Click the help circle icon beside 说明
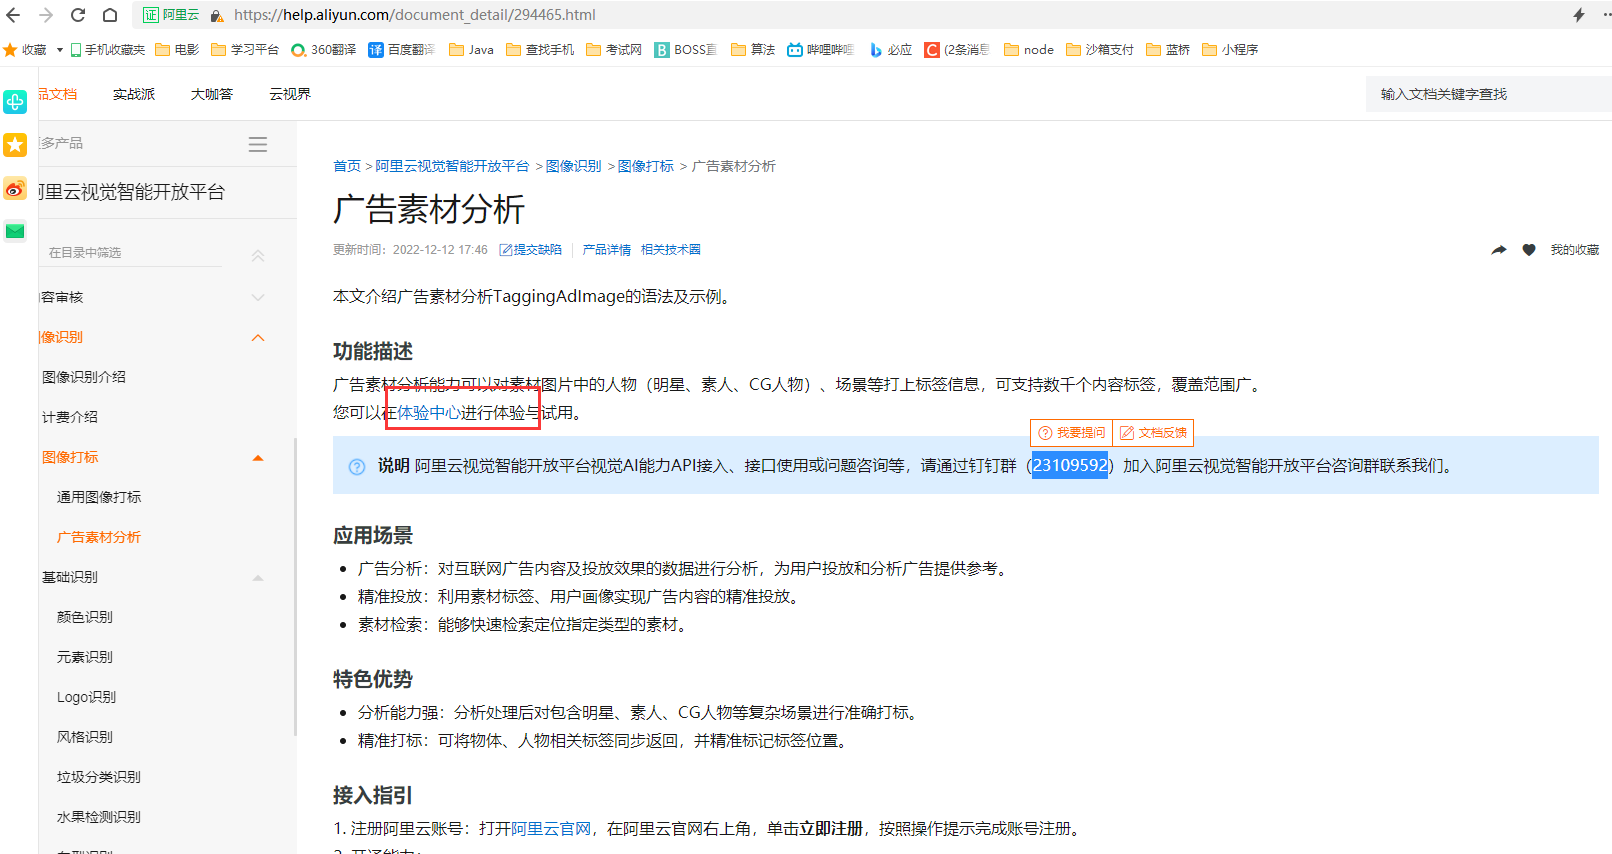This screenshot has height=854, width=1612. click(x=357, y=467)
